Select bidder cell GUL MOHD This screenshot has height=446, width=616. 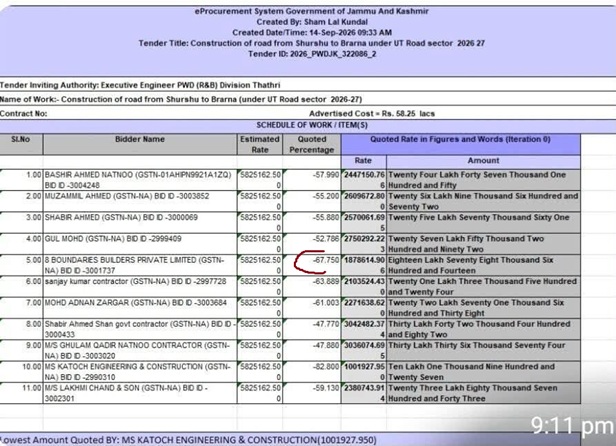[x=140, y=244]
